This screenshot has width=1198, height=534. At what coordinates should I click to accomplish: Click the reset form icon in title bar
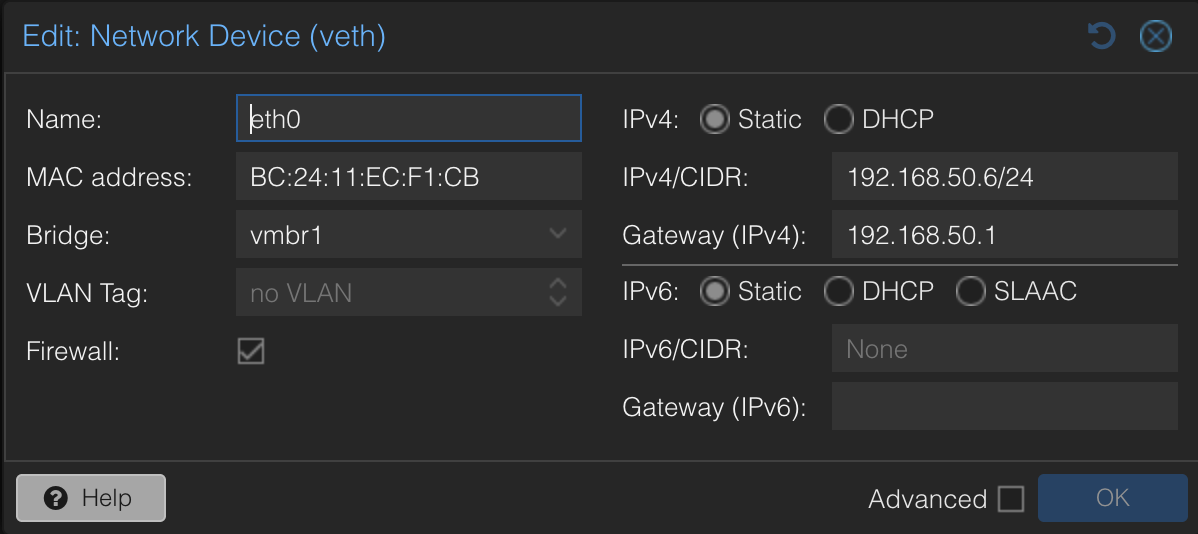pos(1101,37)
